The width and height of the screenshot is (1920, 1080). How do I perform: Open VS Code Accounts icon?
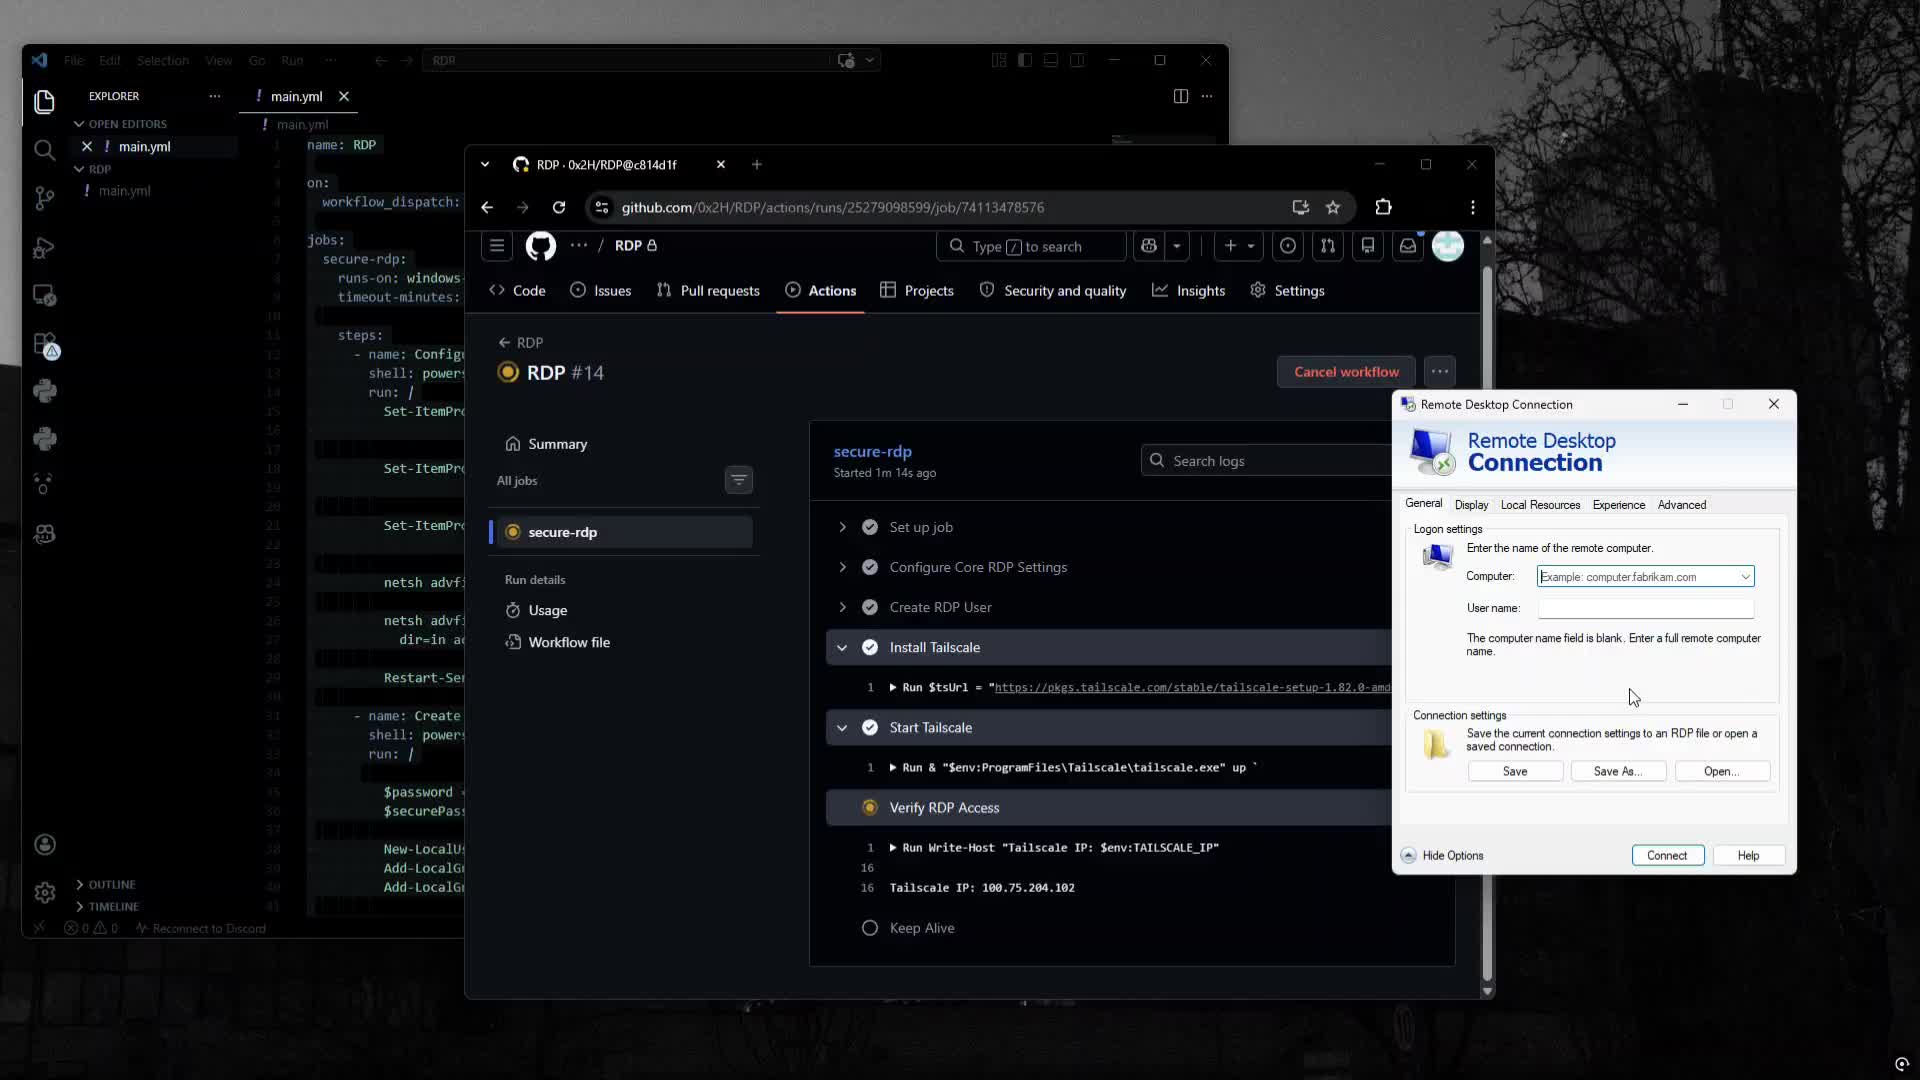pyautogui.click(x=44, y=845)
